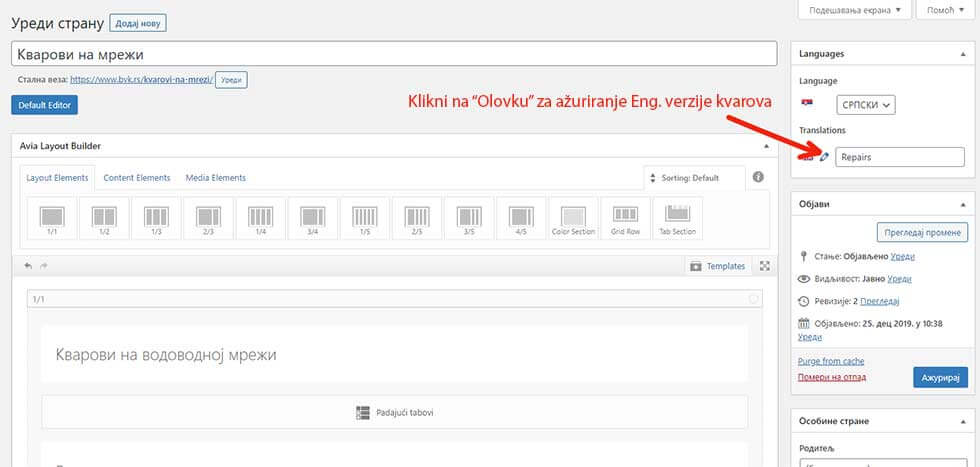This screenshot has height=467, width=980.
Task: Insert the Grid Row element
Action: (x=625, y=219)
